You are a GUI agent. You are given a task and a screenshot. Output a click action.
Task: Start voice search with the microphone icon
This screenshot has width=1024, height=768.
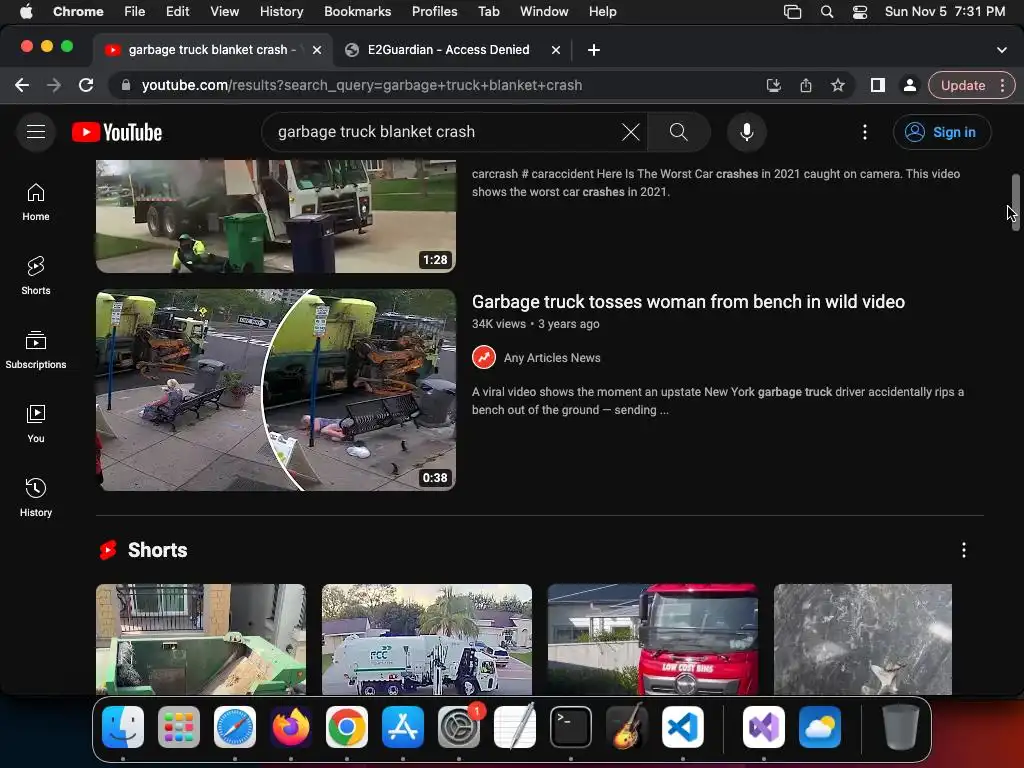click(746, 132)
